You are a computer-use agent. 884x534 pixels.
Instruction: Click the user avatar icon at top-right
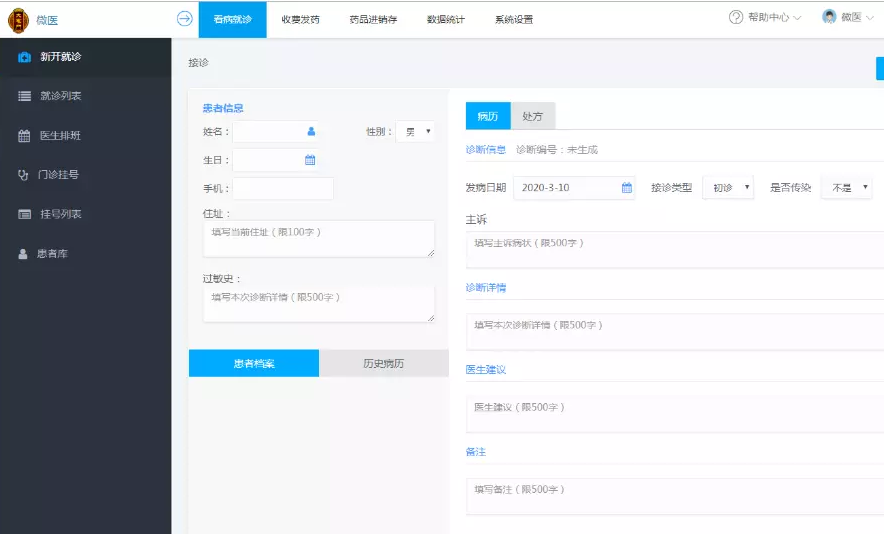pyautogui.click(x=829, y=18)
